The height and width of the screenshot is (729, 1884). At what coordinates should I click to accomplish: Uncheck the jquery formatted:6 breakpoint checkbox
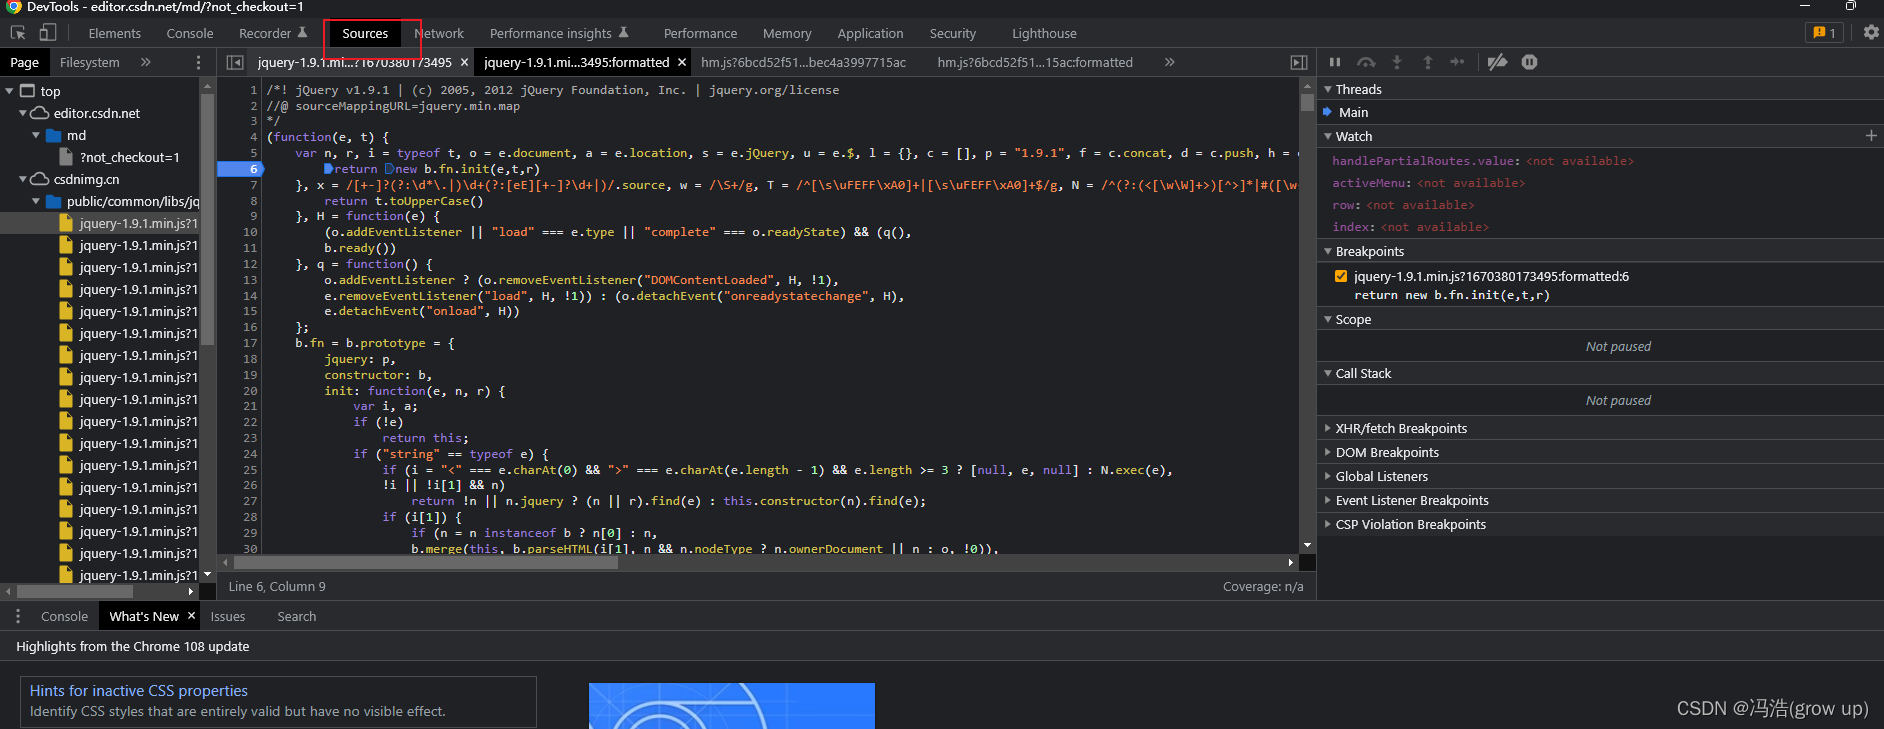(x=1341, y=276)
